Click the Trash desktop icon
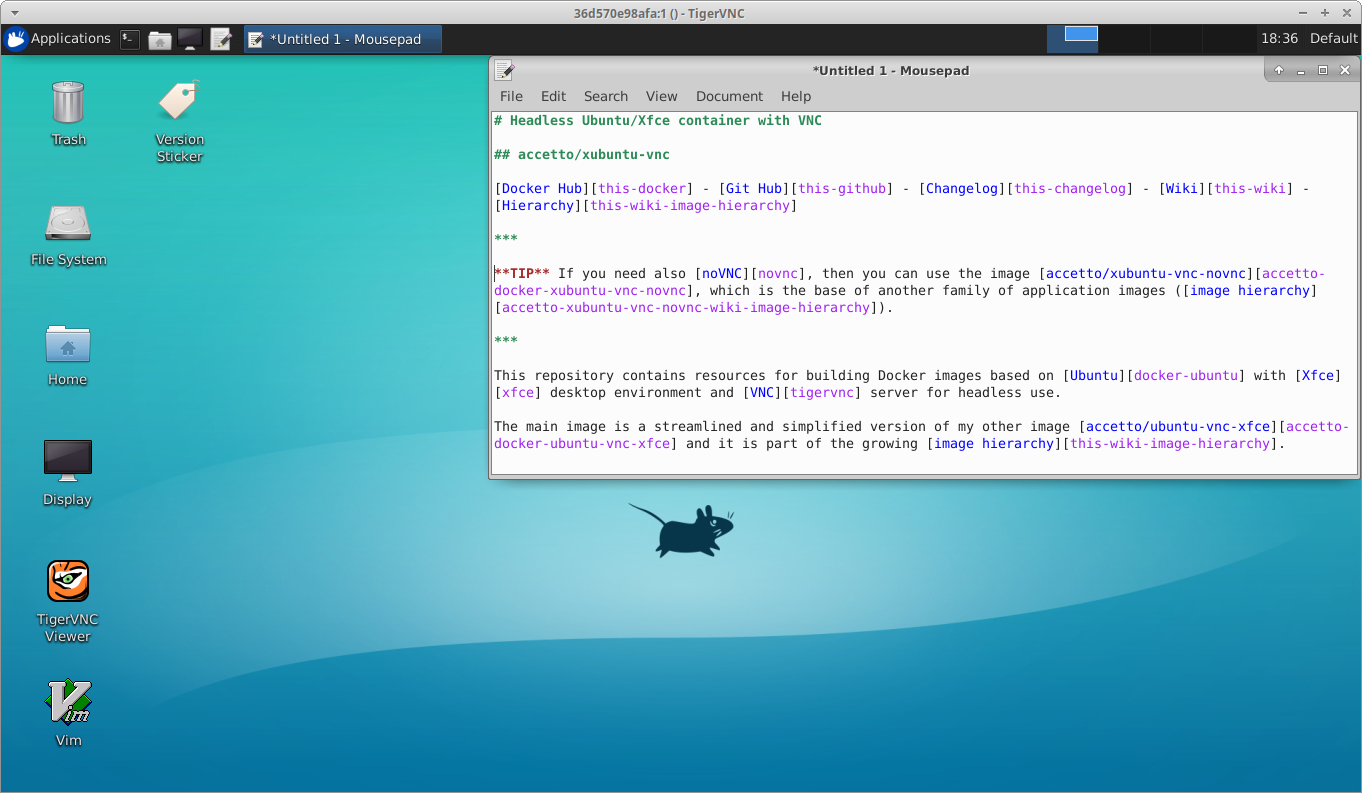 68,113
